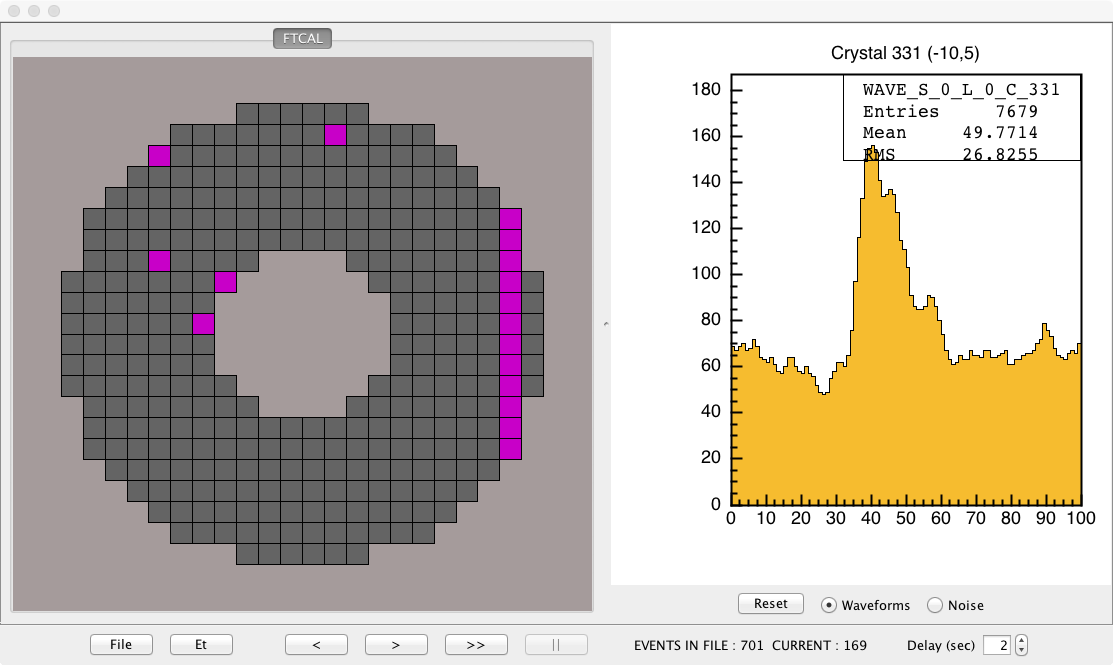Select the Noise radio button
The width and height of the screenshot is (1113, 665).
[x=935, y=605]
